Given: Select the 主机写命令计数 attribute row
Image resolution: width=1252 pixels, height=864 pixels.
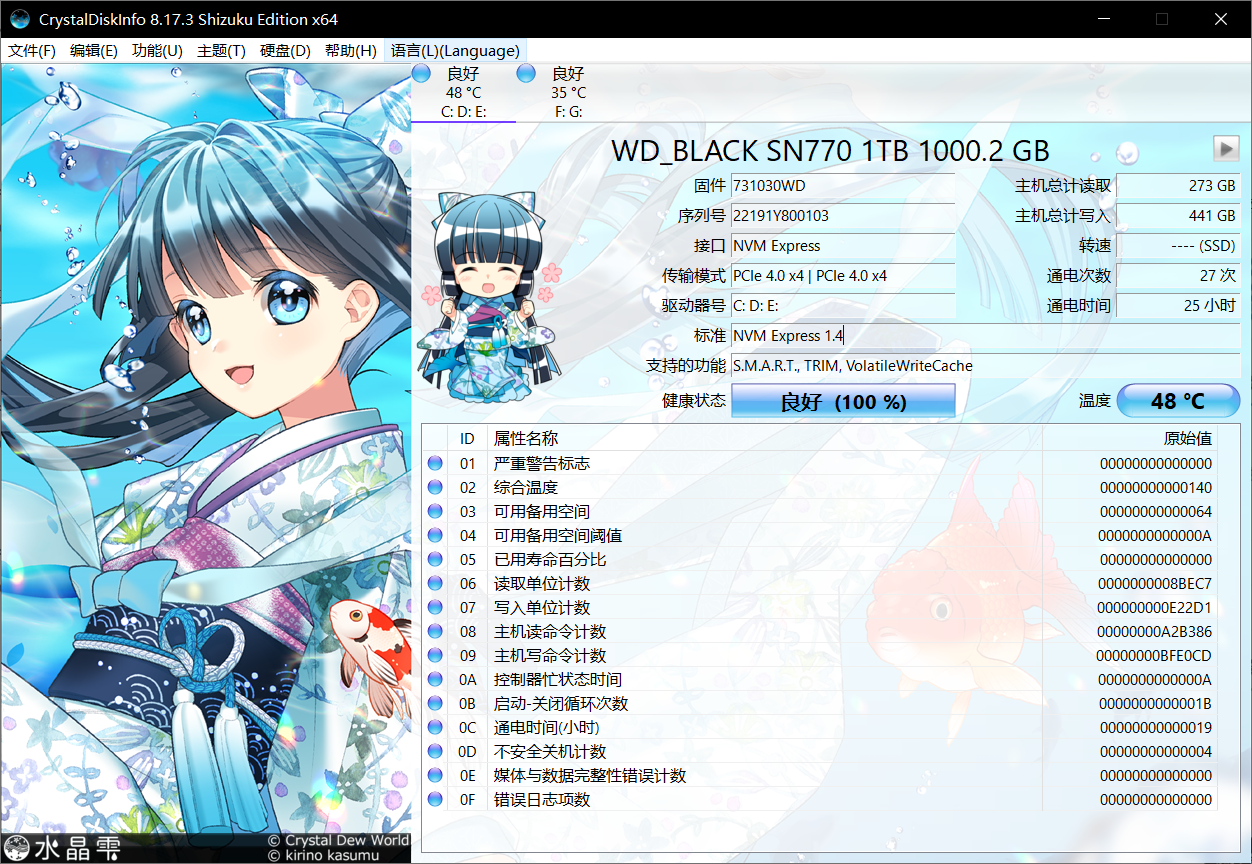Looking at the screenshot, I should [x=820, y=656].
